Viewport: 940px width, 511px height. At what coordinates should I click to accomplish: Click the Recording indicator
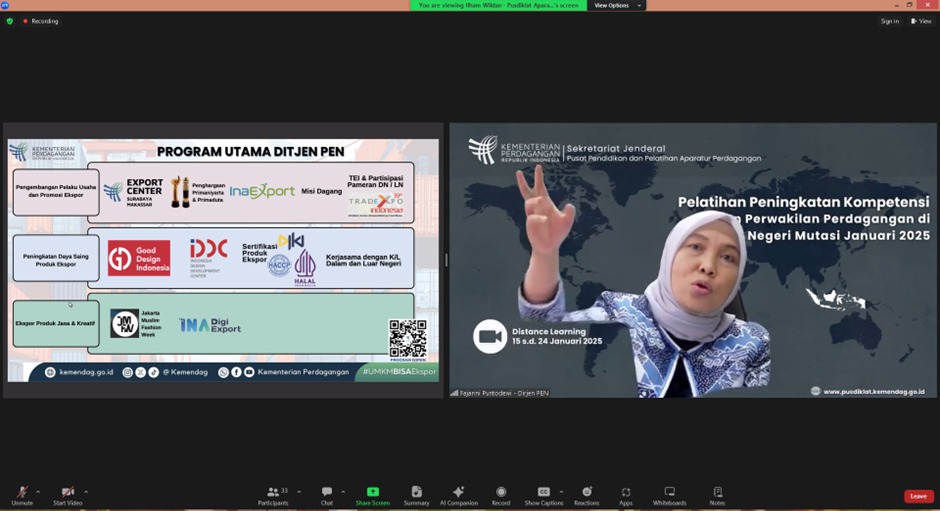click(41, 21)
